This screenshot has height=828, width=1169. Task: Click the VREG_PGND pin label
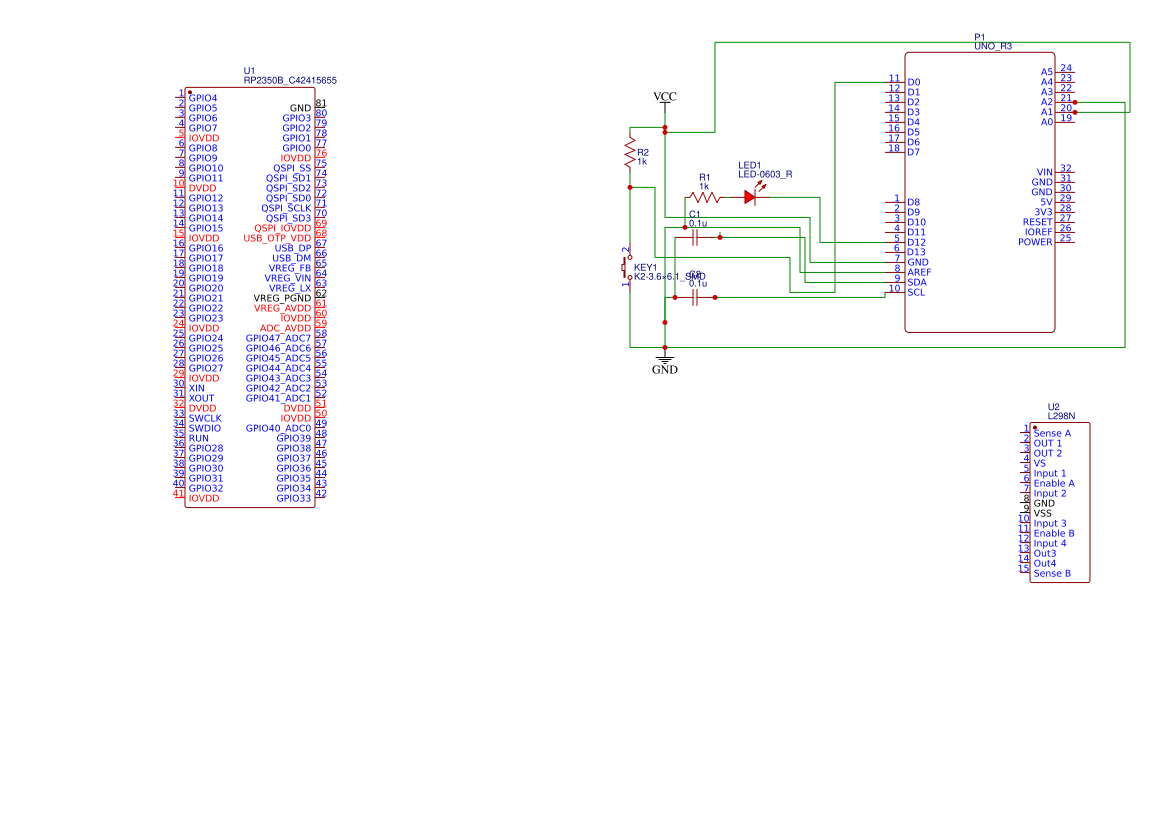tap(283, 298)
